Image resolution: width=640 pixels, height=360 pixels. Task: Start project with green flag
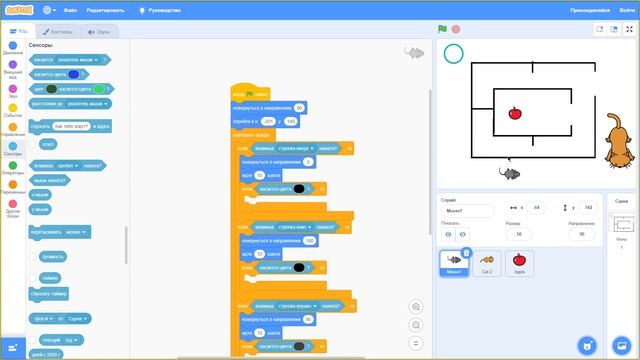click(x=442, y=29)
